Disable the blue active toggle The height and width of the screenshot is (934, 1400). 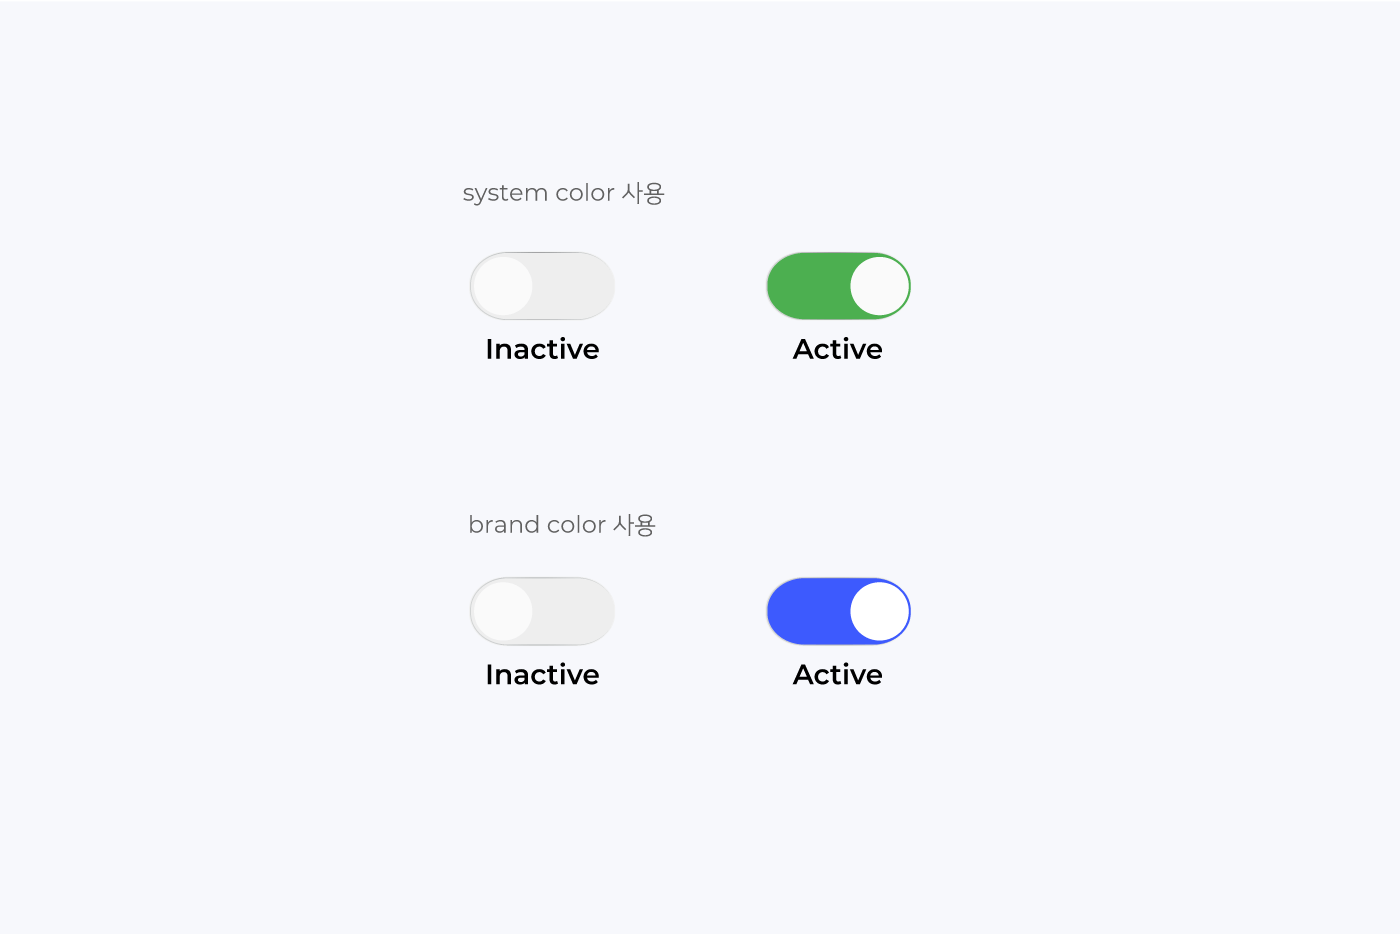coord(838,611)
